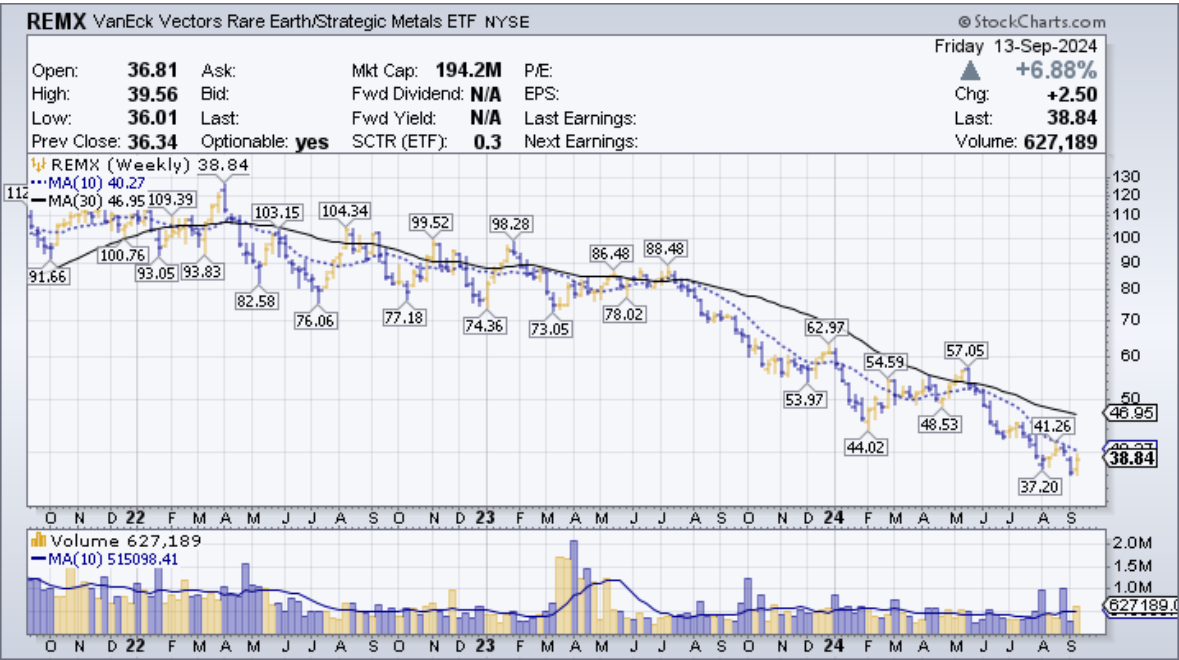Click the Open value 36.81

pos(152,70)
